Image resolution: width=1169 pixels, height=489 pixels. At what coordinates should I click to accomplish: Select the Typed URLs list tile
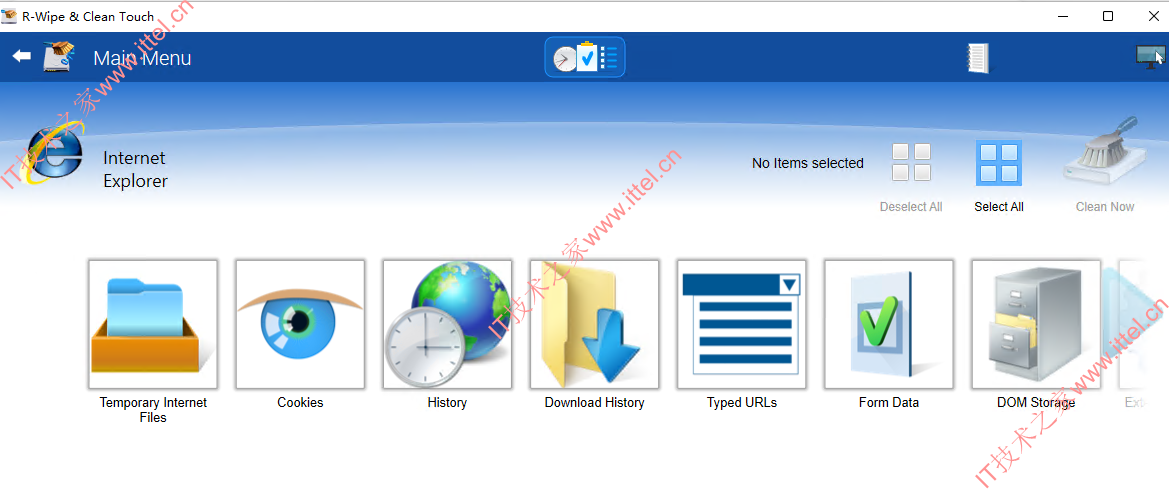tap(742, 324)
